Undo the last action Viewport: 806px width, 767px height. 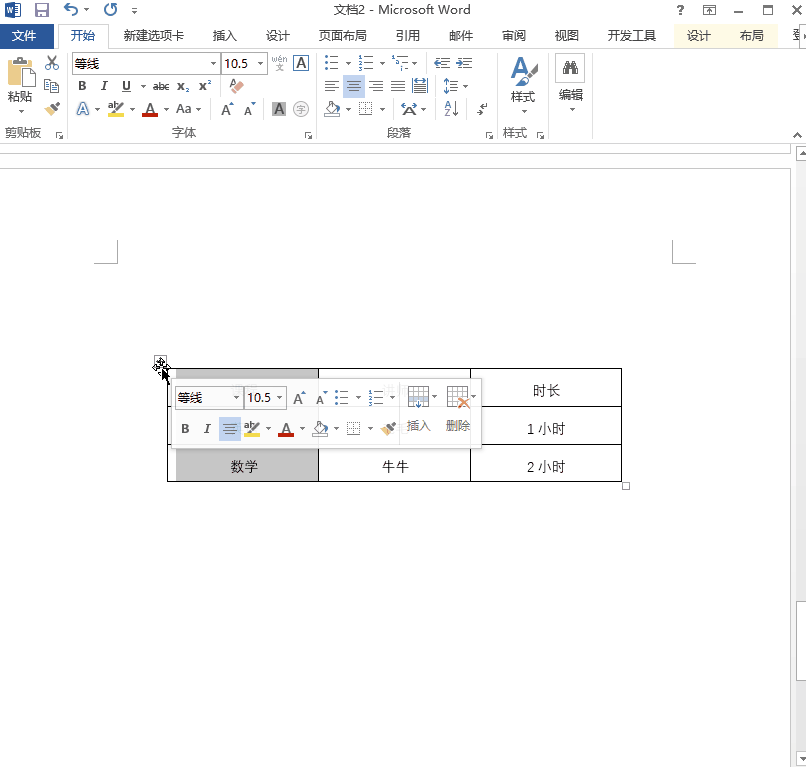(x=71, y=9)
